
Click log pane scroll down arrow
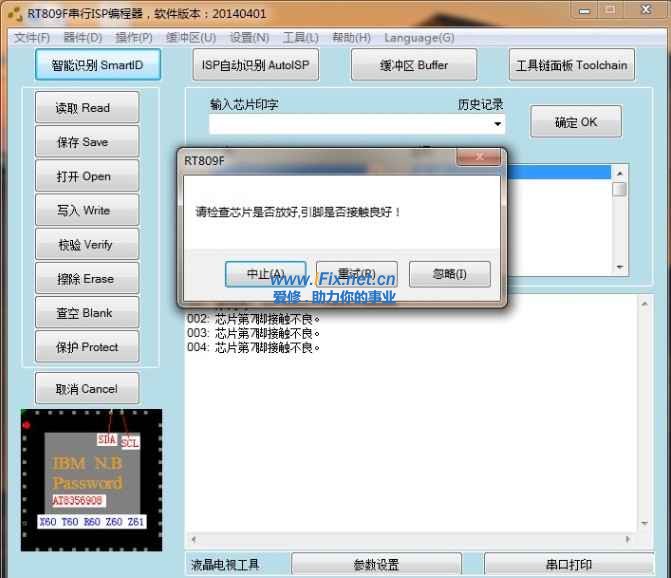click(644, 523)
